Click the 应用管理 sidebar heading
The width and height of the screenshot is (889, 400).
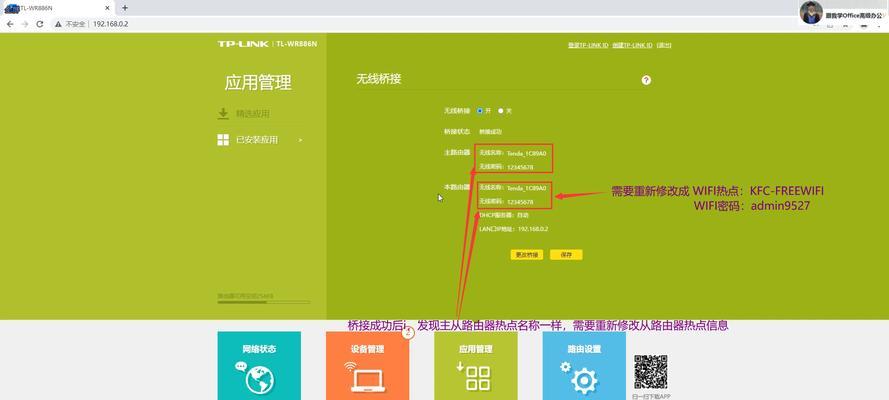pos(258,83)
